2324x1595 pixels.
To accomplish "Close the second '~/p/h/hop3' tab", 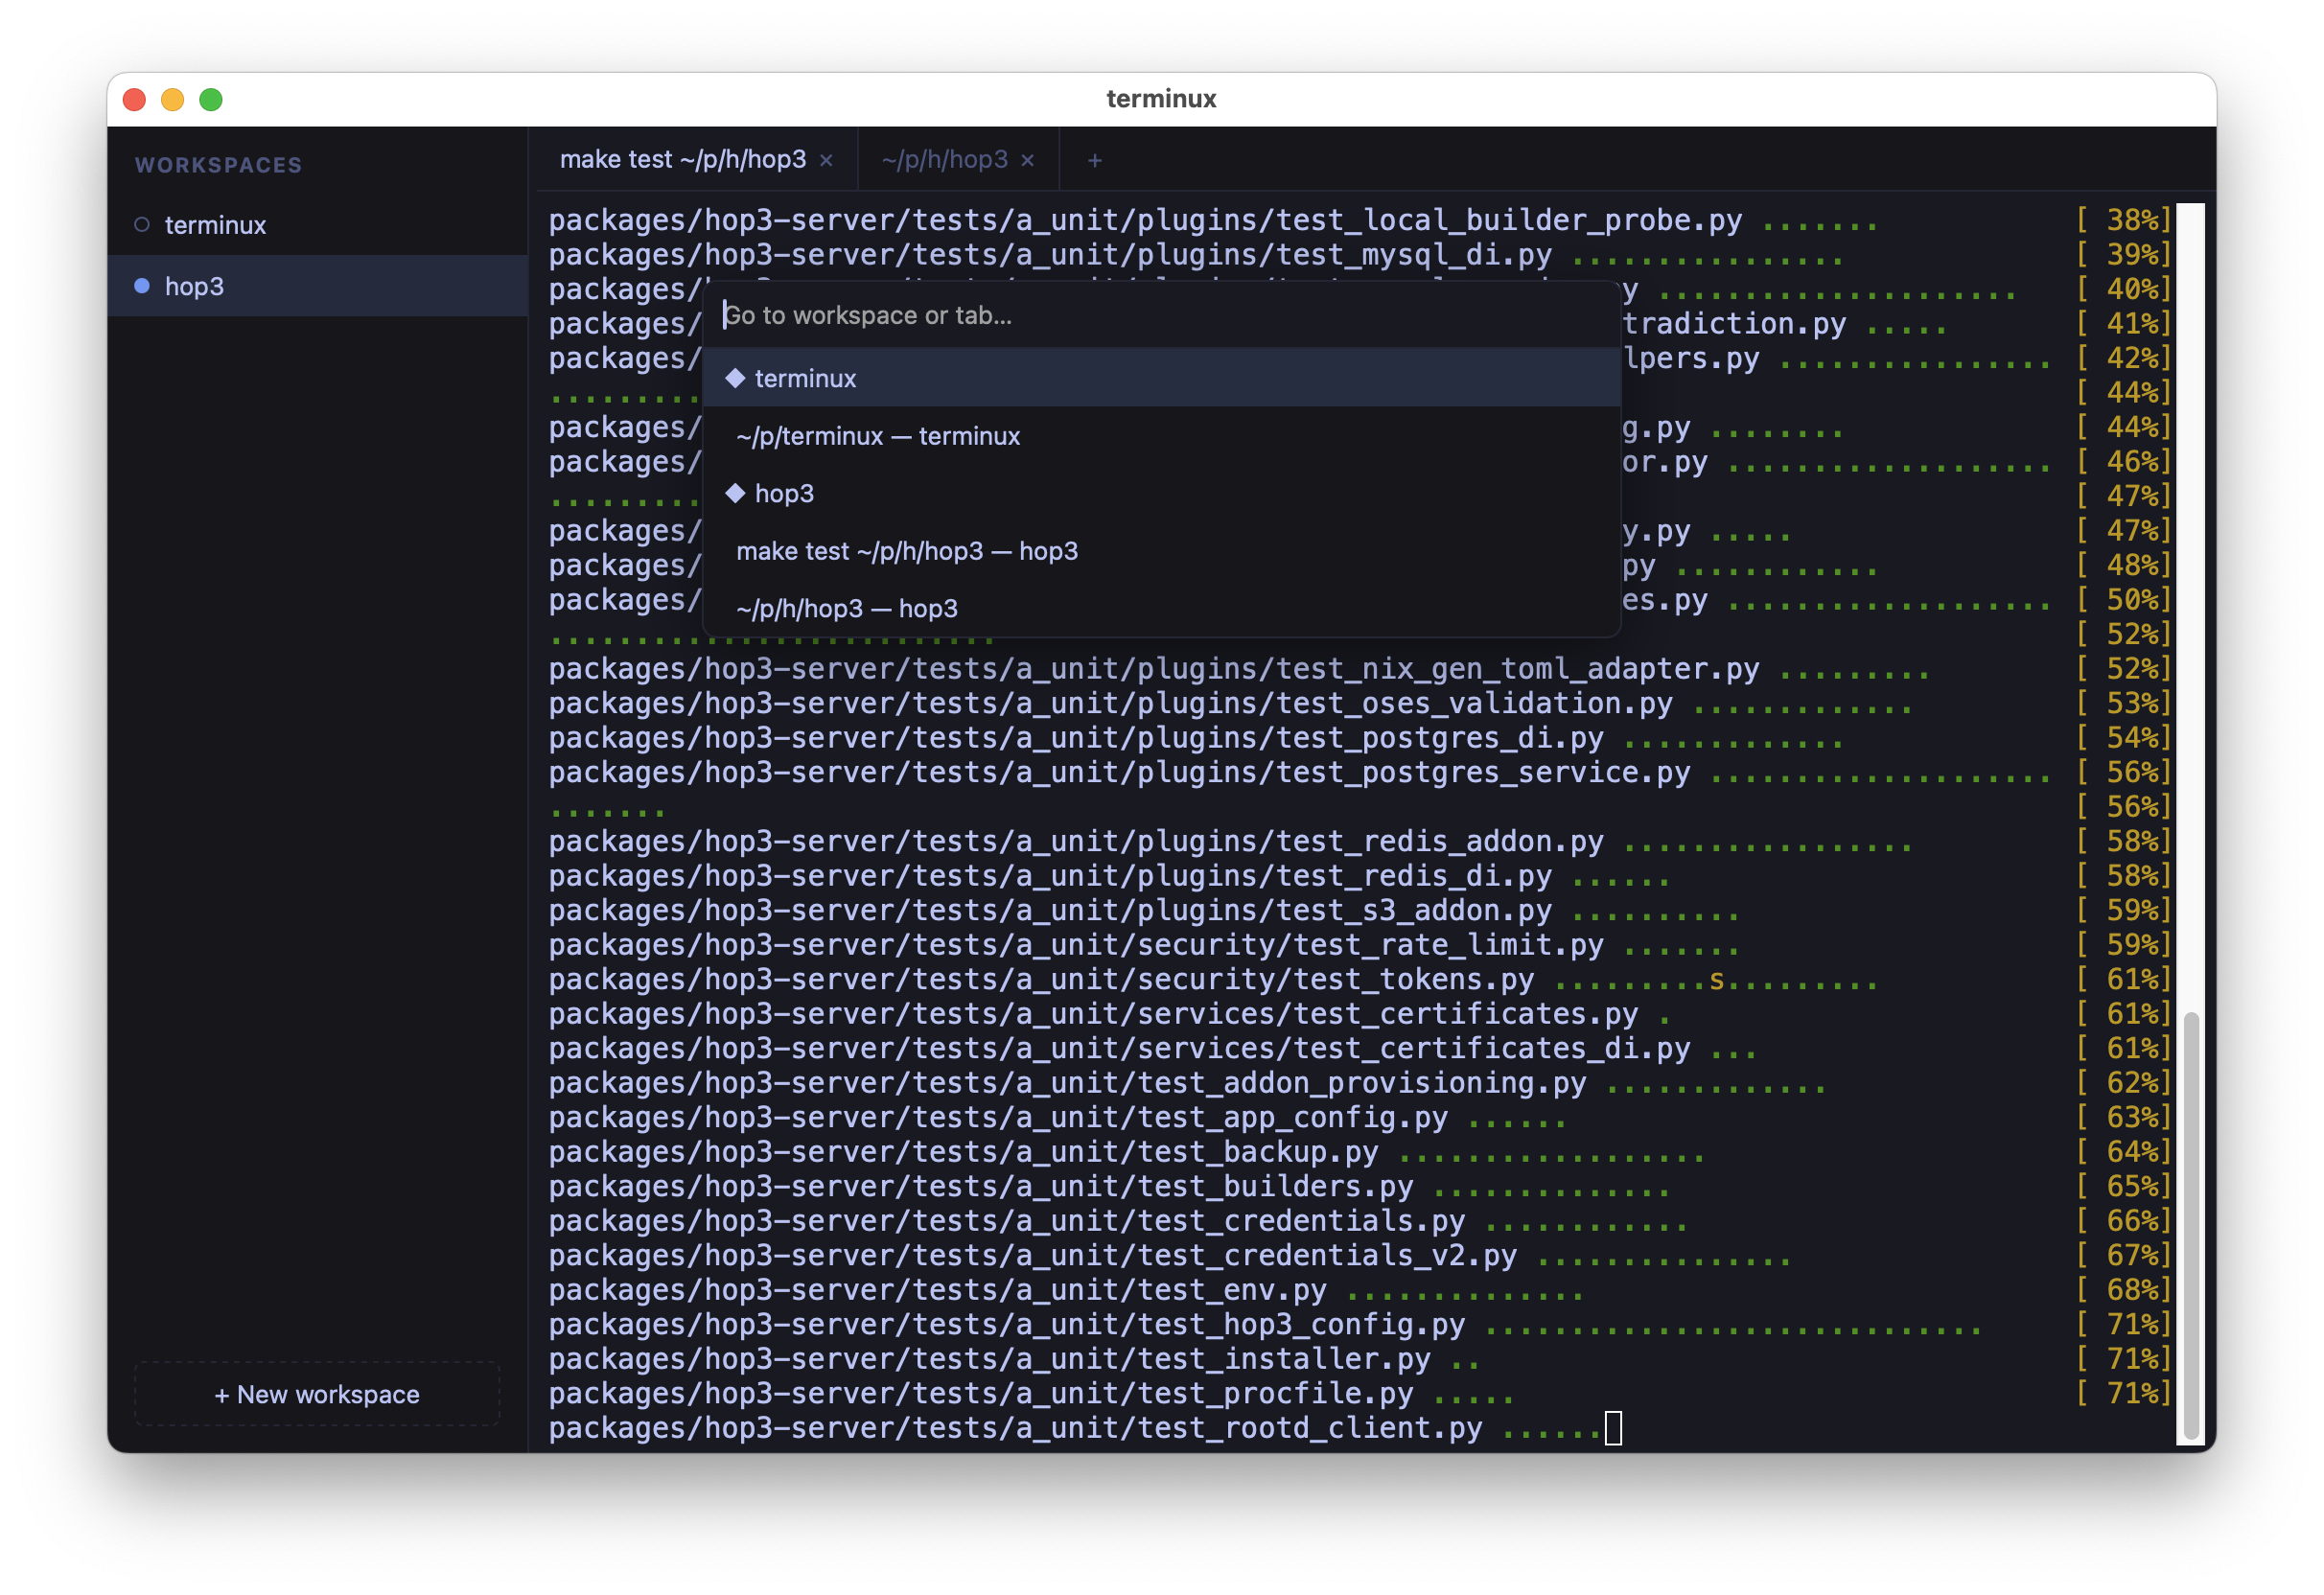I will [1027, 160].
